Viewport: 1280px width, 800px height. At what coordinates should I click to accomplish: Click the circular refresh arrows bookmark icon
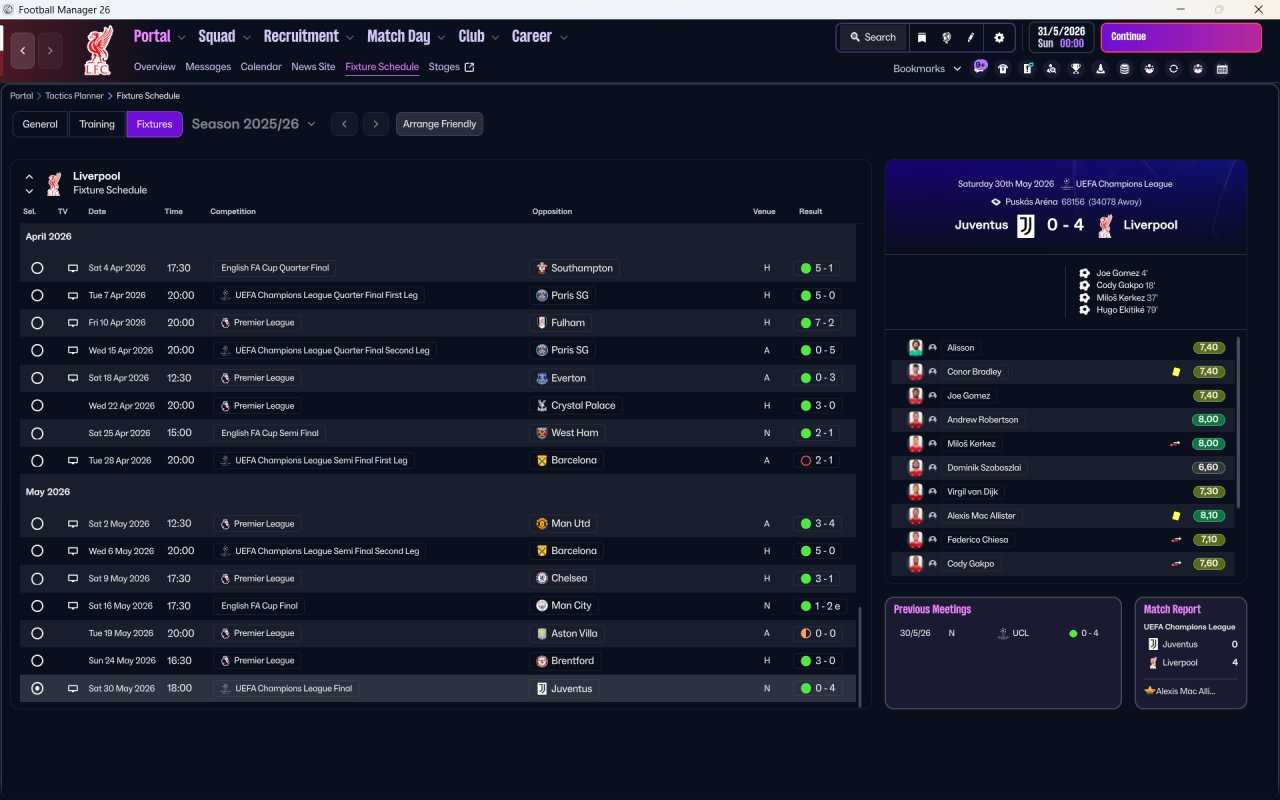point(1173,69)
